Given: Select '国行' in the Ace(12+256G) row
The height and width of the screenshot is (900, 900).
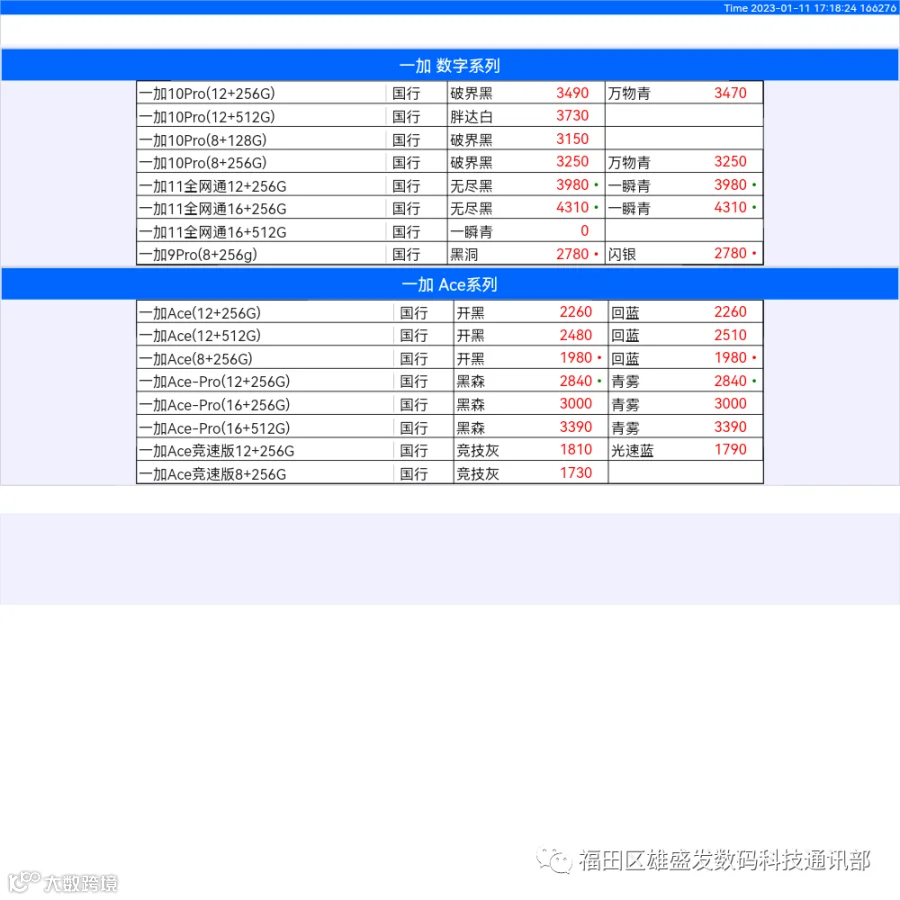Looking at the screenshot, I should pos(414,313).
